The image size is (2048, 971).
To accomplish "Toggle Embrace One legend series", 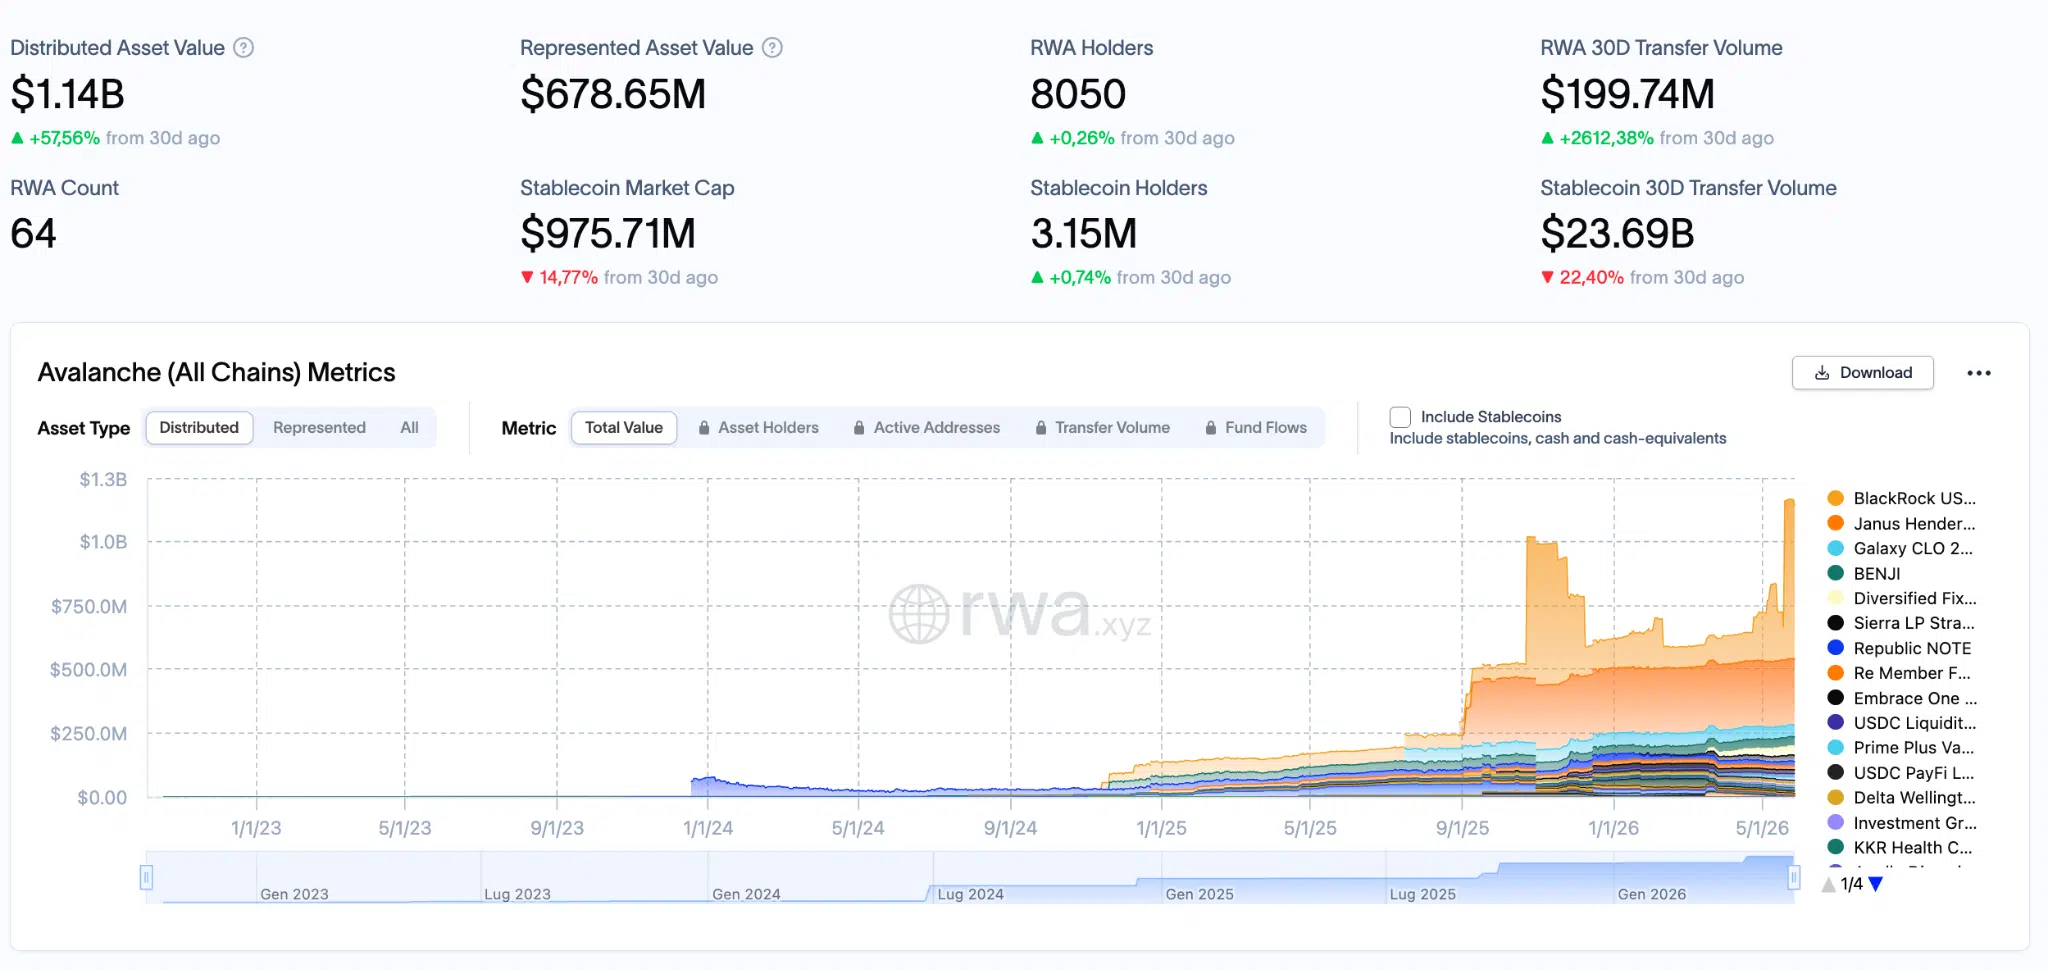I will point(1901,698).
